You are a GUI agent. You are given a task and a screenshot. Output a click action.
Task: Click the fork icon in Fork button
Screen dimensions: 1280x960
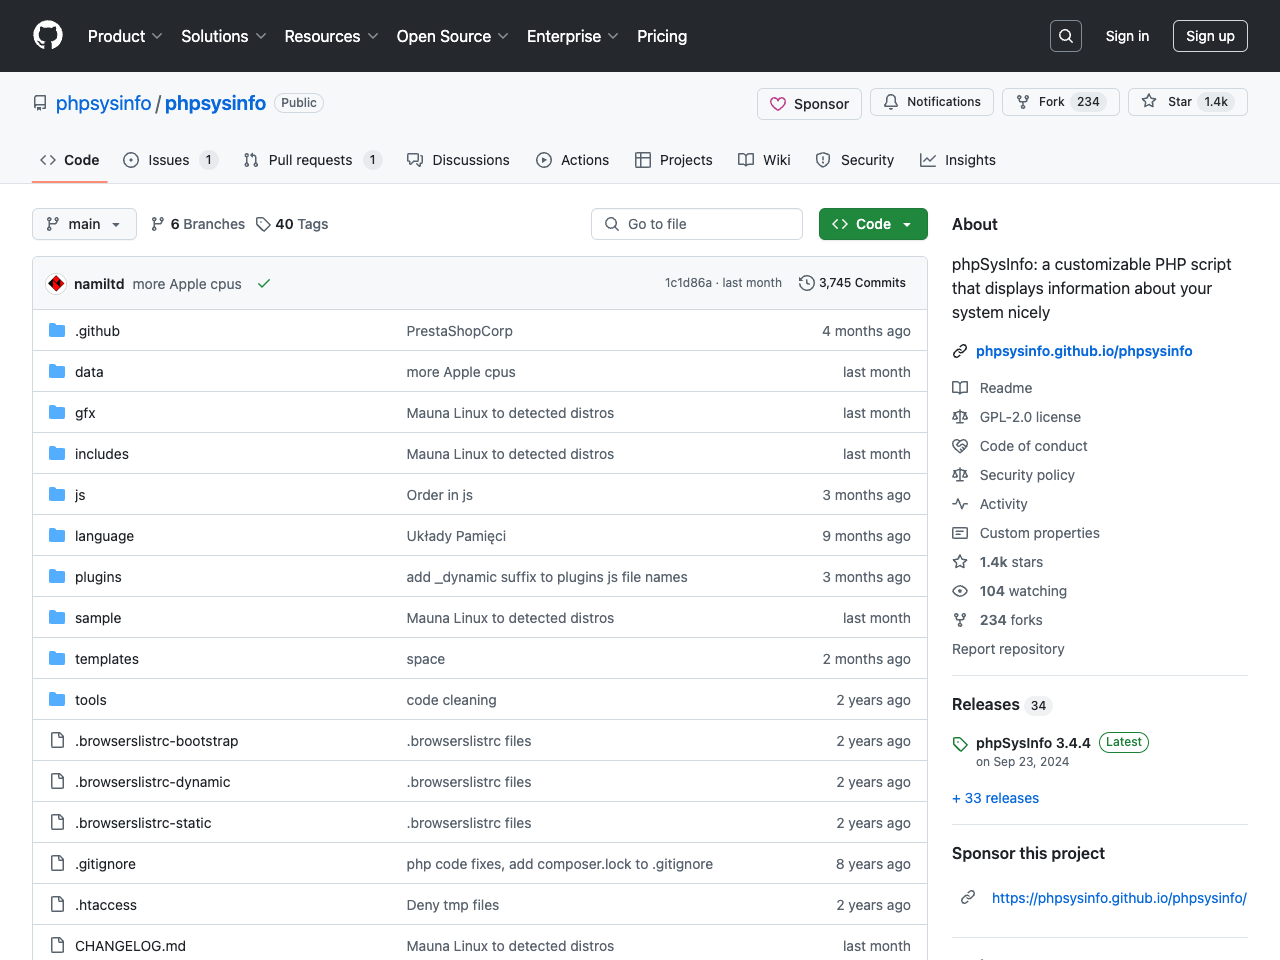click(1023, 102)
